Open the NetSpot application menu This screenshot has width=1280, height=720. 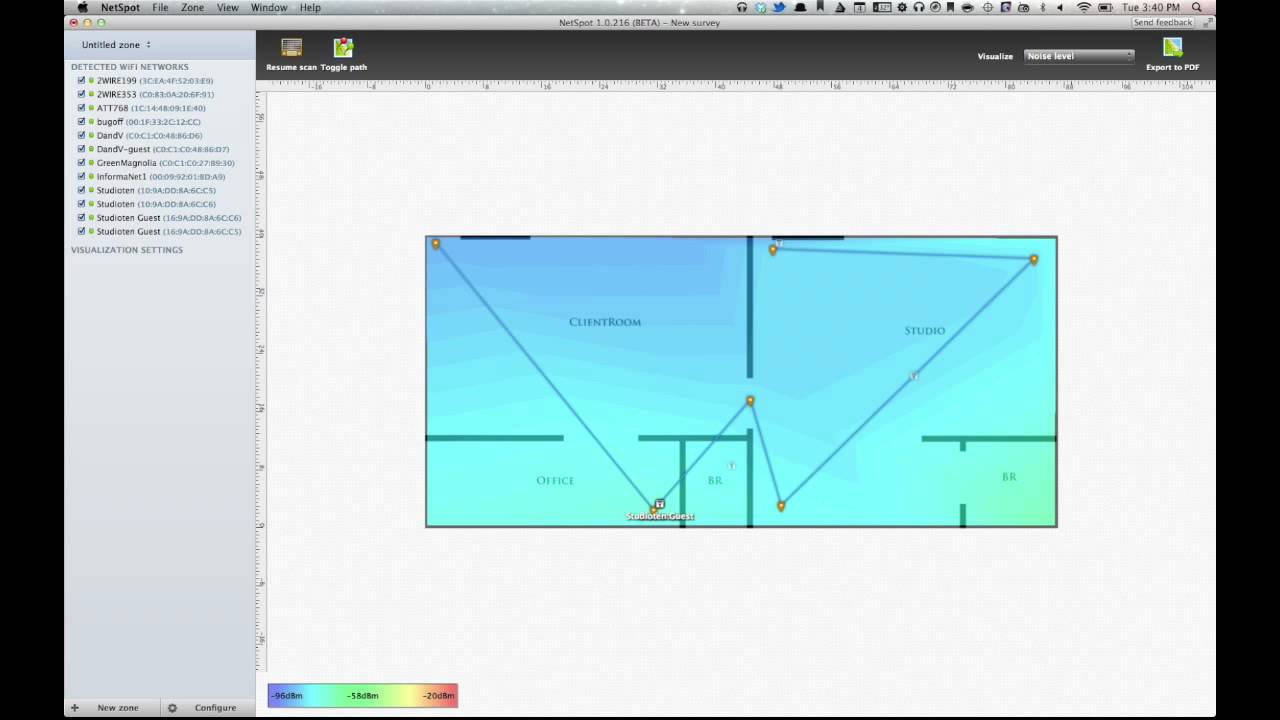coord(120,7)
